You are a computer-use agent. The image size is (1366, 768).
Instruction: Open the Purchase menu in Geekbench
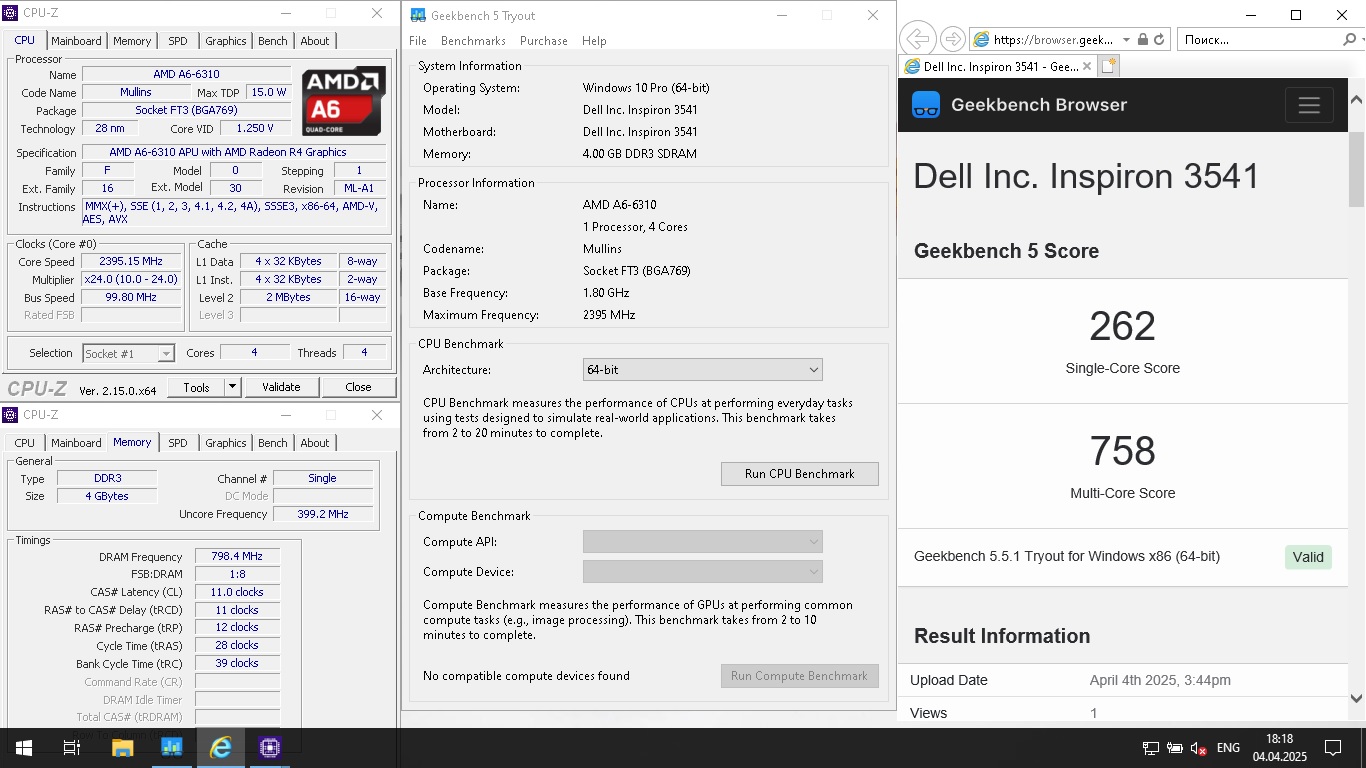pos(544,41)
